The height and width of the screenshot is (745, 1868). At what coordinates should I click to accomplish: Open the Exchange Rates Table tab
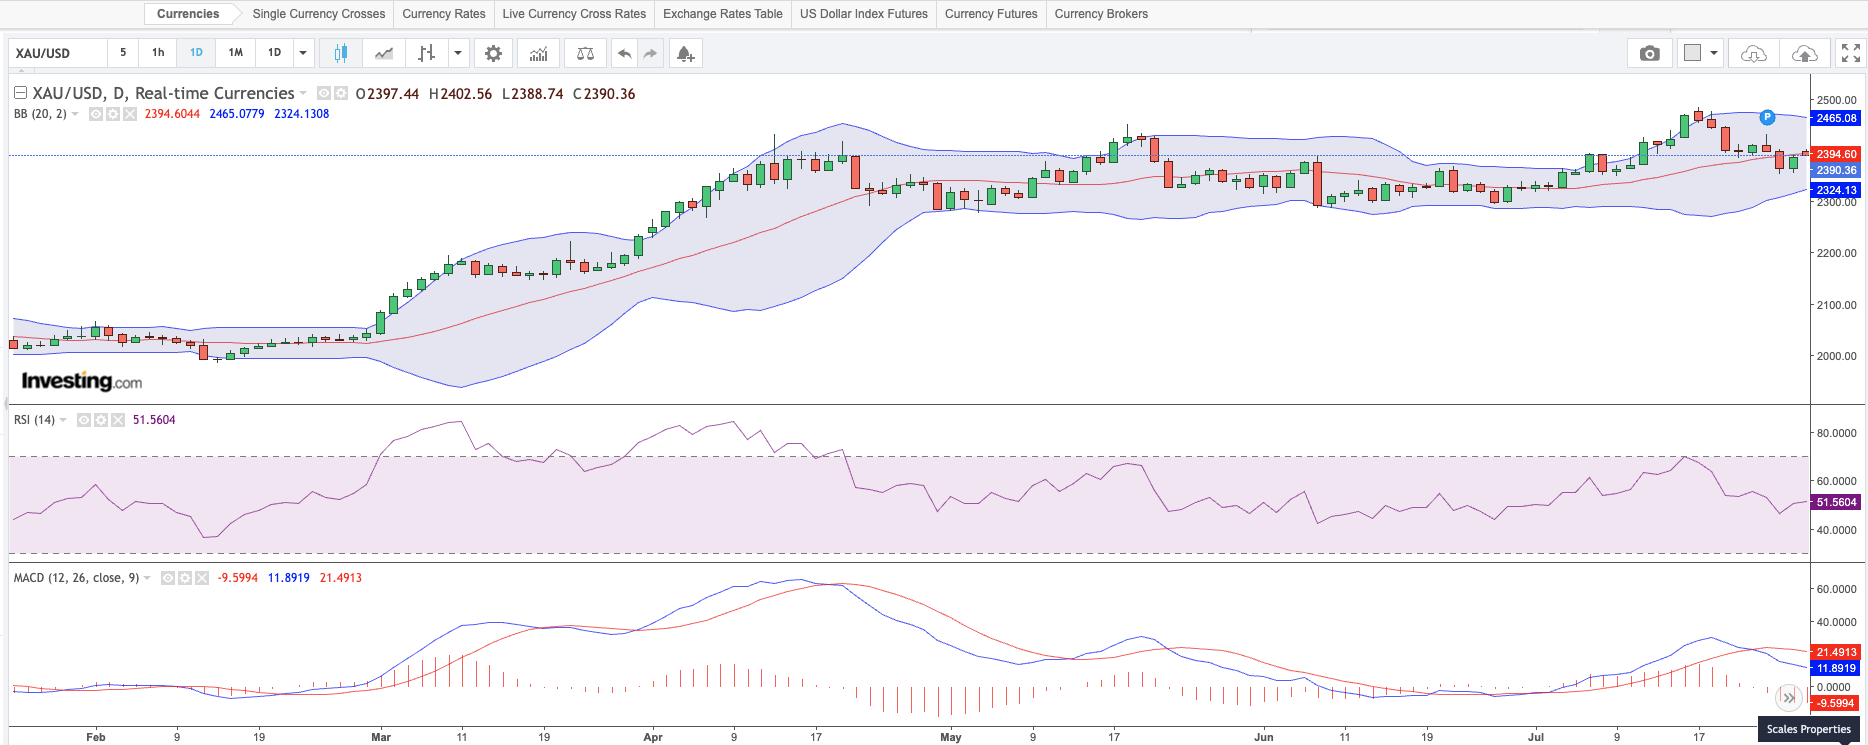(723, 14)
